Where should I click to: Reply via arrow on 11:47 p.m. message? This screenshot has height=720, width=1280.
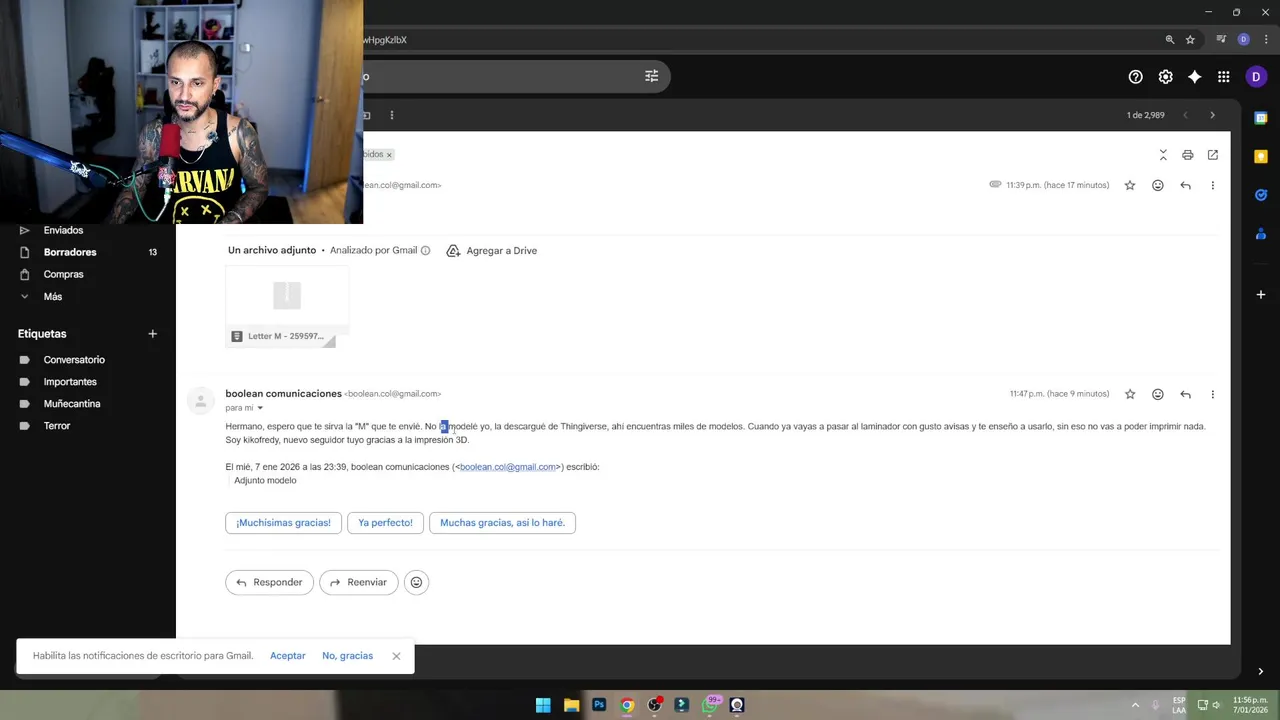click(1185, 394)
